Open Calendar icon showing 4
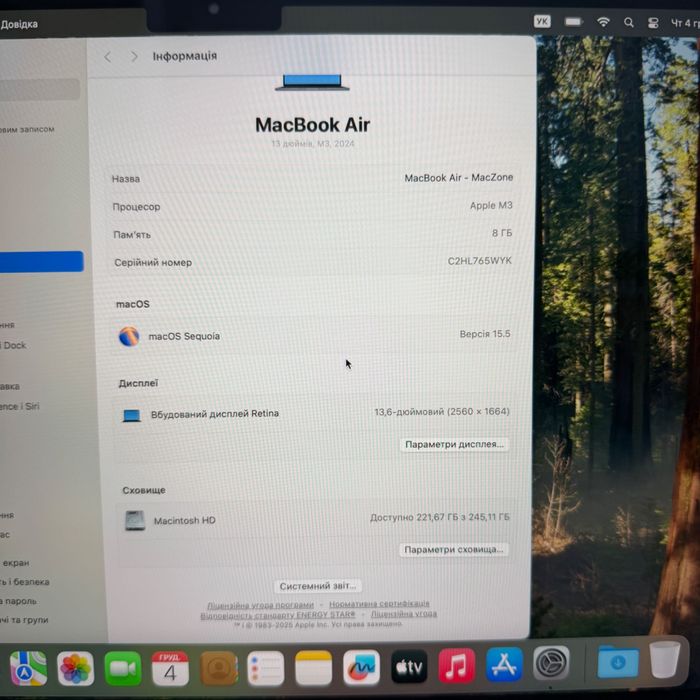The width and height of the screenshot is (700, 700). pyautogui.click(x=170, y=668)
